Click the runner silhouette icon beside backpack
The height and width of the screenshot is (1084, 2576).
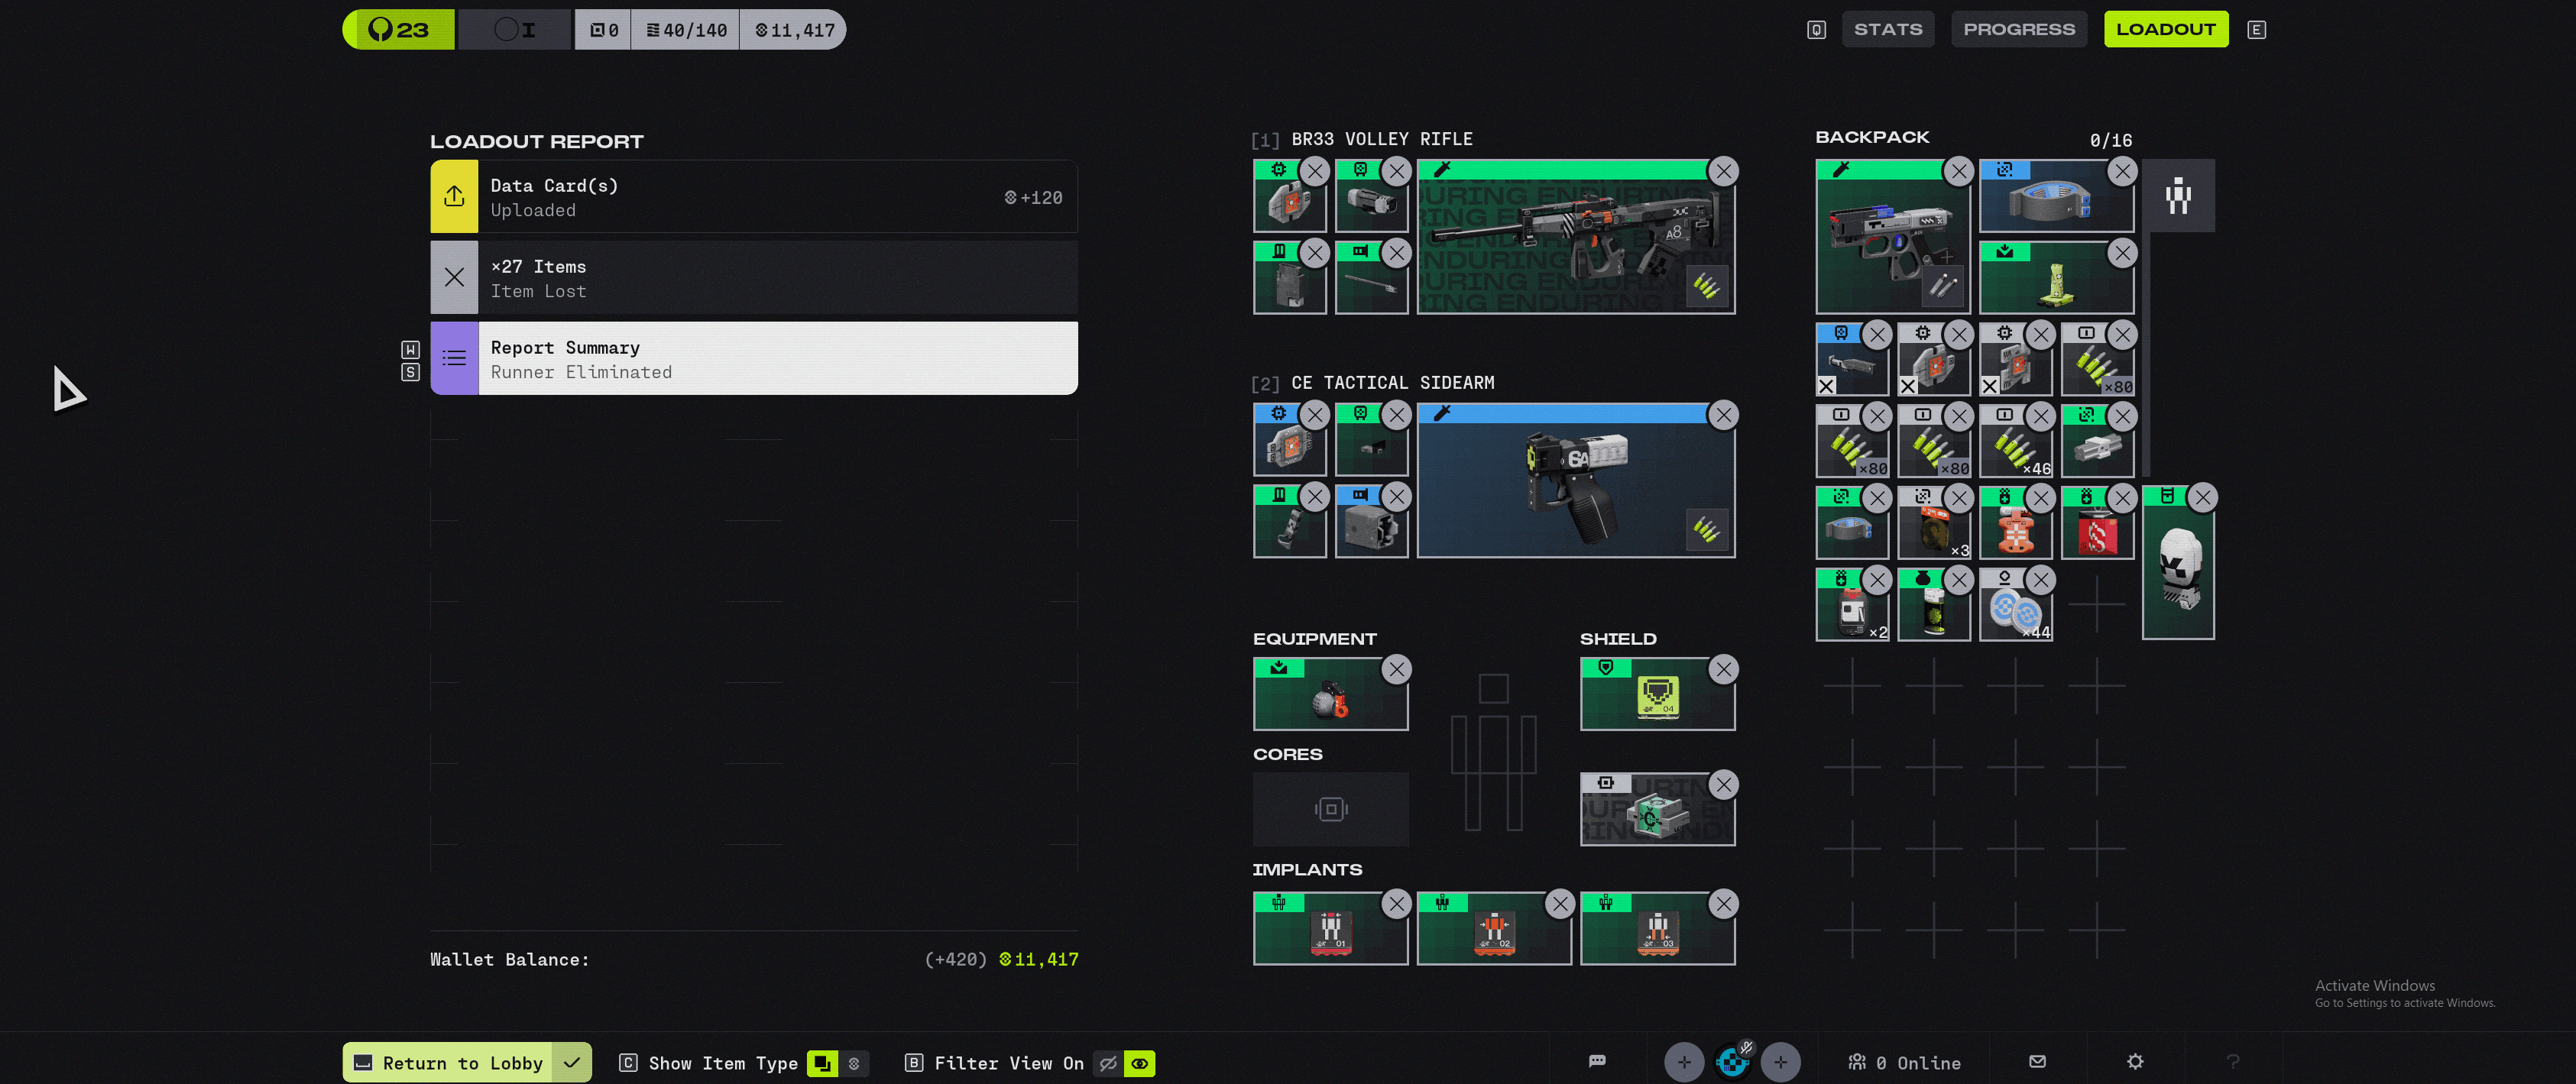(2178, 196)
